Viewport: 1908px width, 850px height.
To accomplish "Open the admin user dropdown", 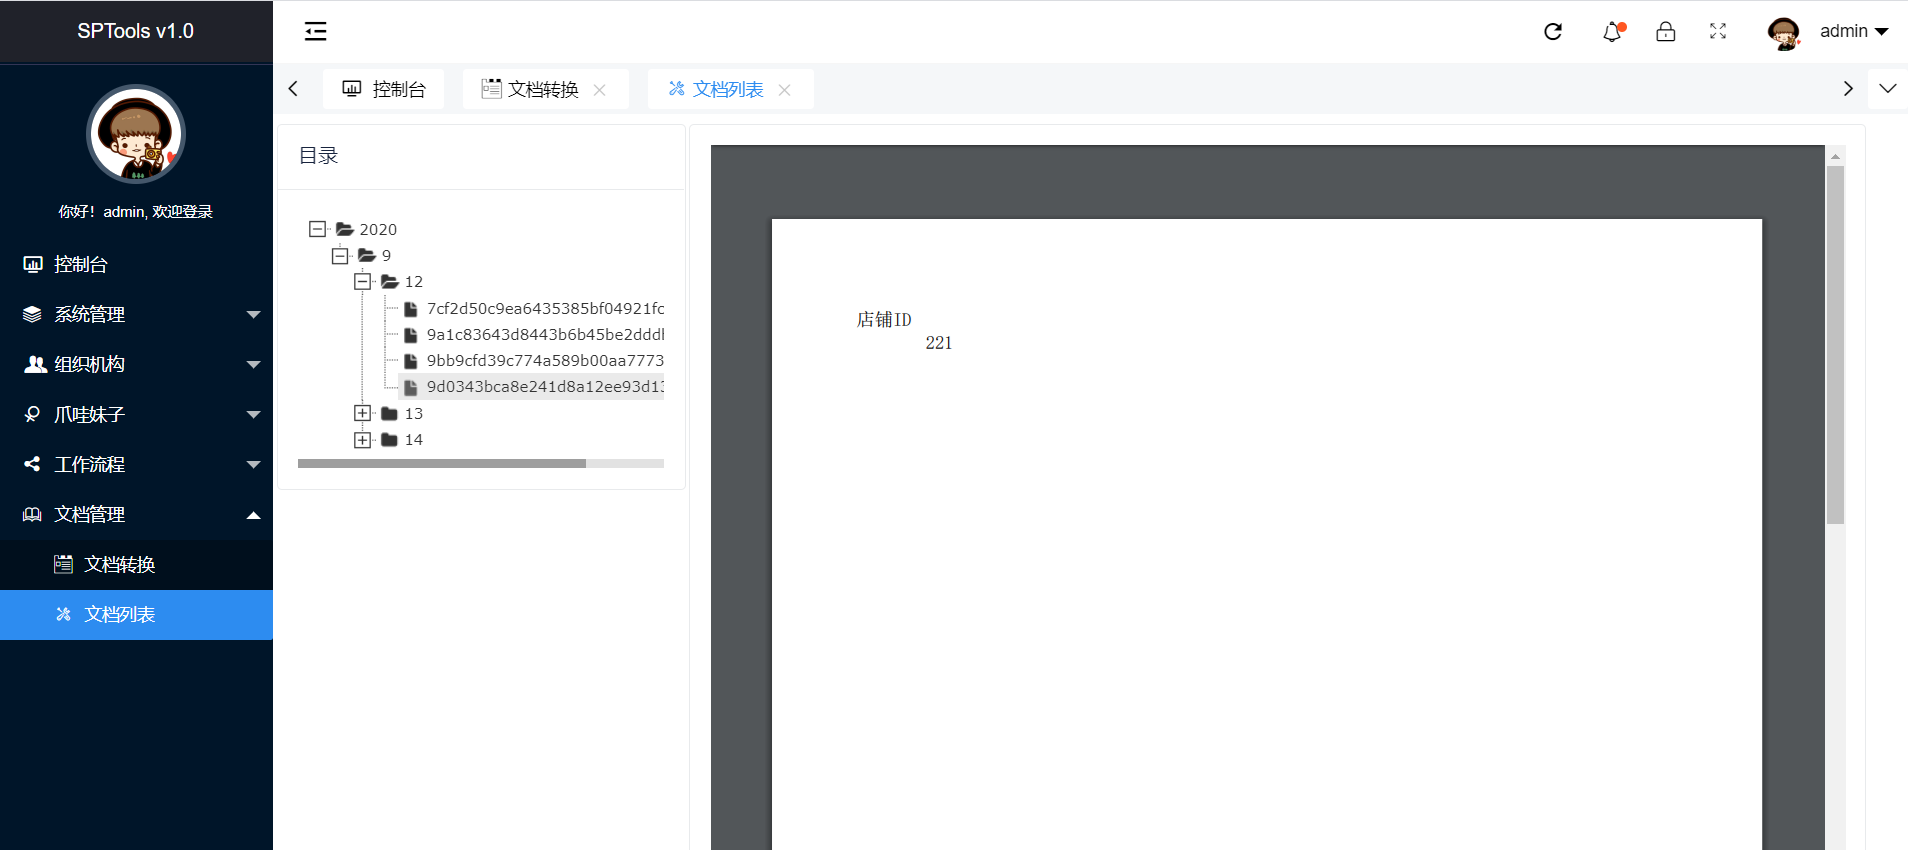I will 1855,32.
